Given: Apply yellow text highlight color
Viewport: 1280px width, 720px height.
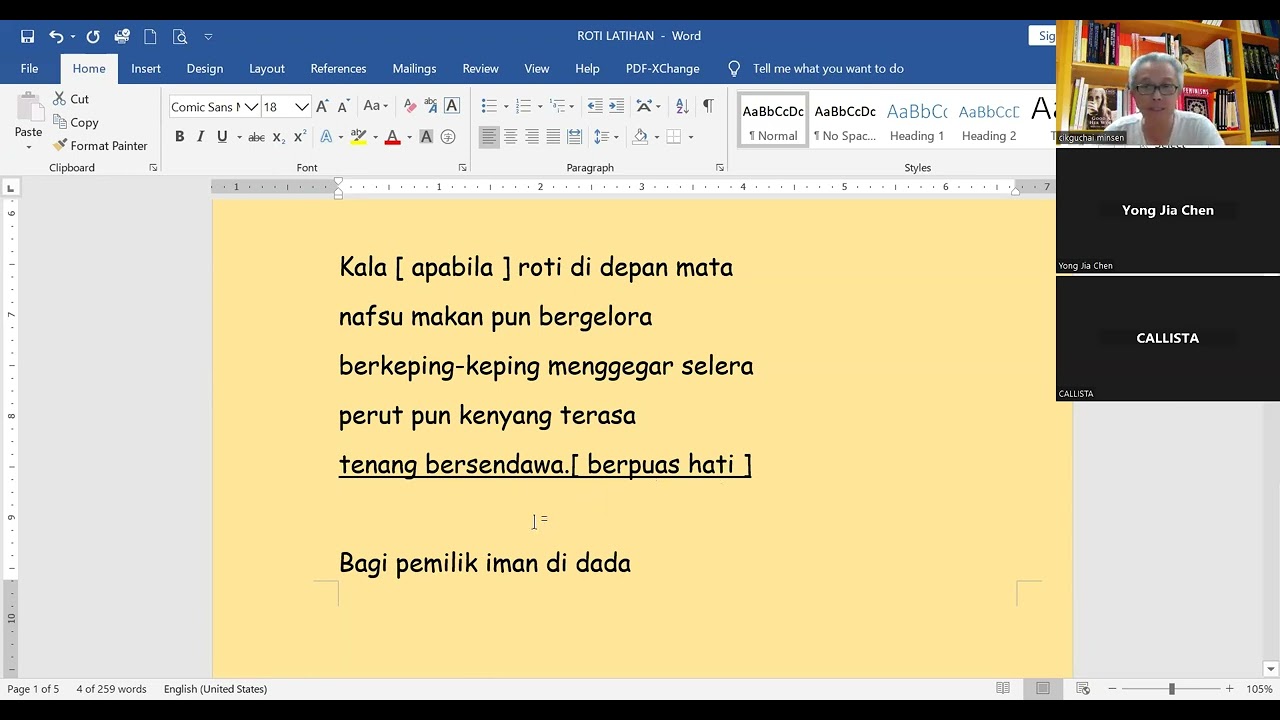Looking at the screenshot, I should point(358,137).
